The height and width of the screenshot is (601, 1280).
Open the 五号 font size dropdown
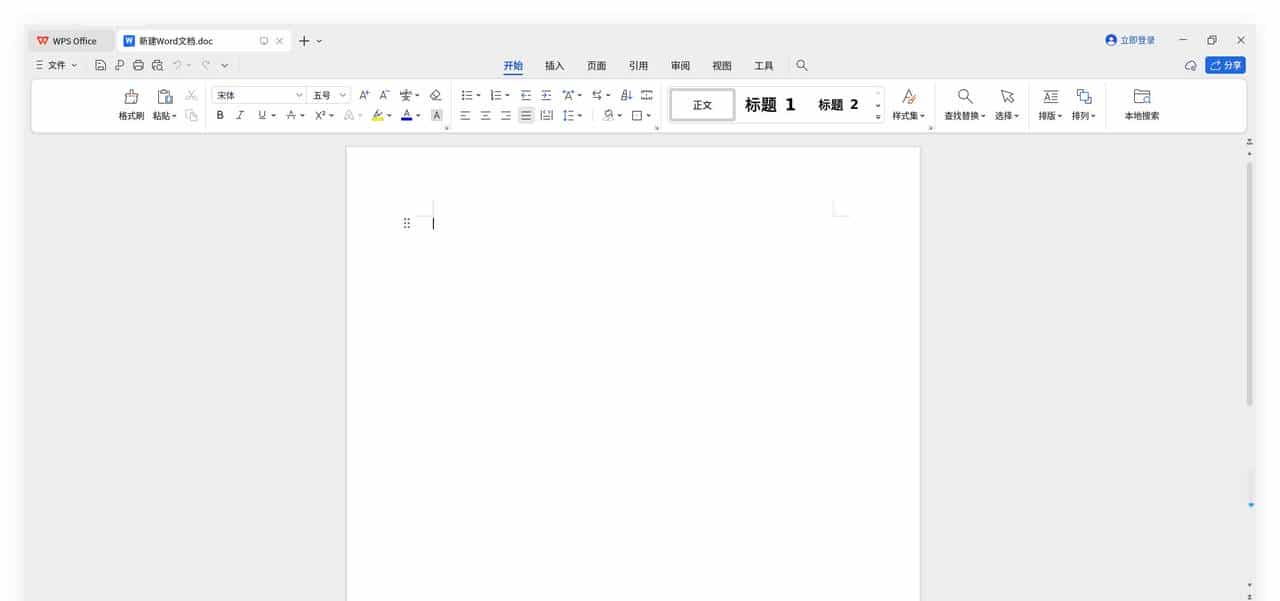[323, 94]
